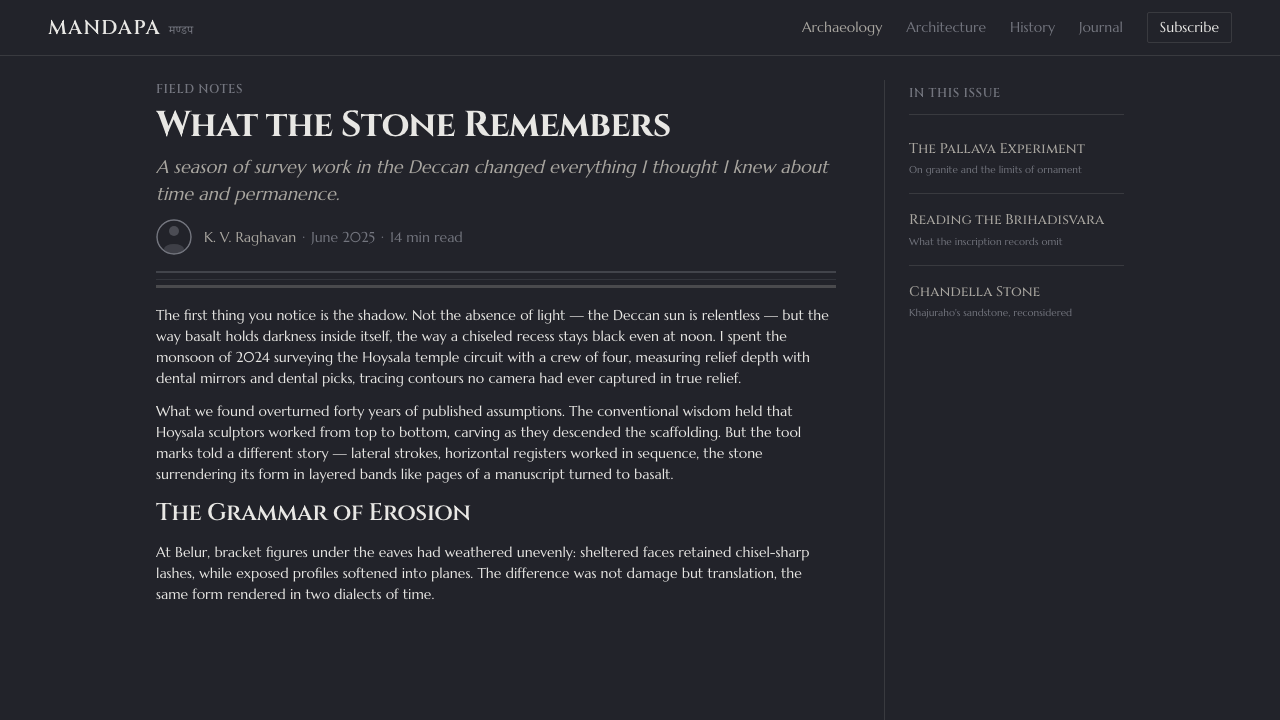The height and width of the screenshot is (720, 1280).
Task: Visit the Journal page
Action: point(1100,28)
